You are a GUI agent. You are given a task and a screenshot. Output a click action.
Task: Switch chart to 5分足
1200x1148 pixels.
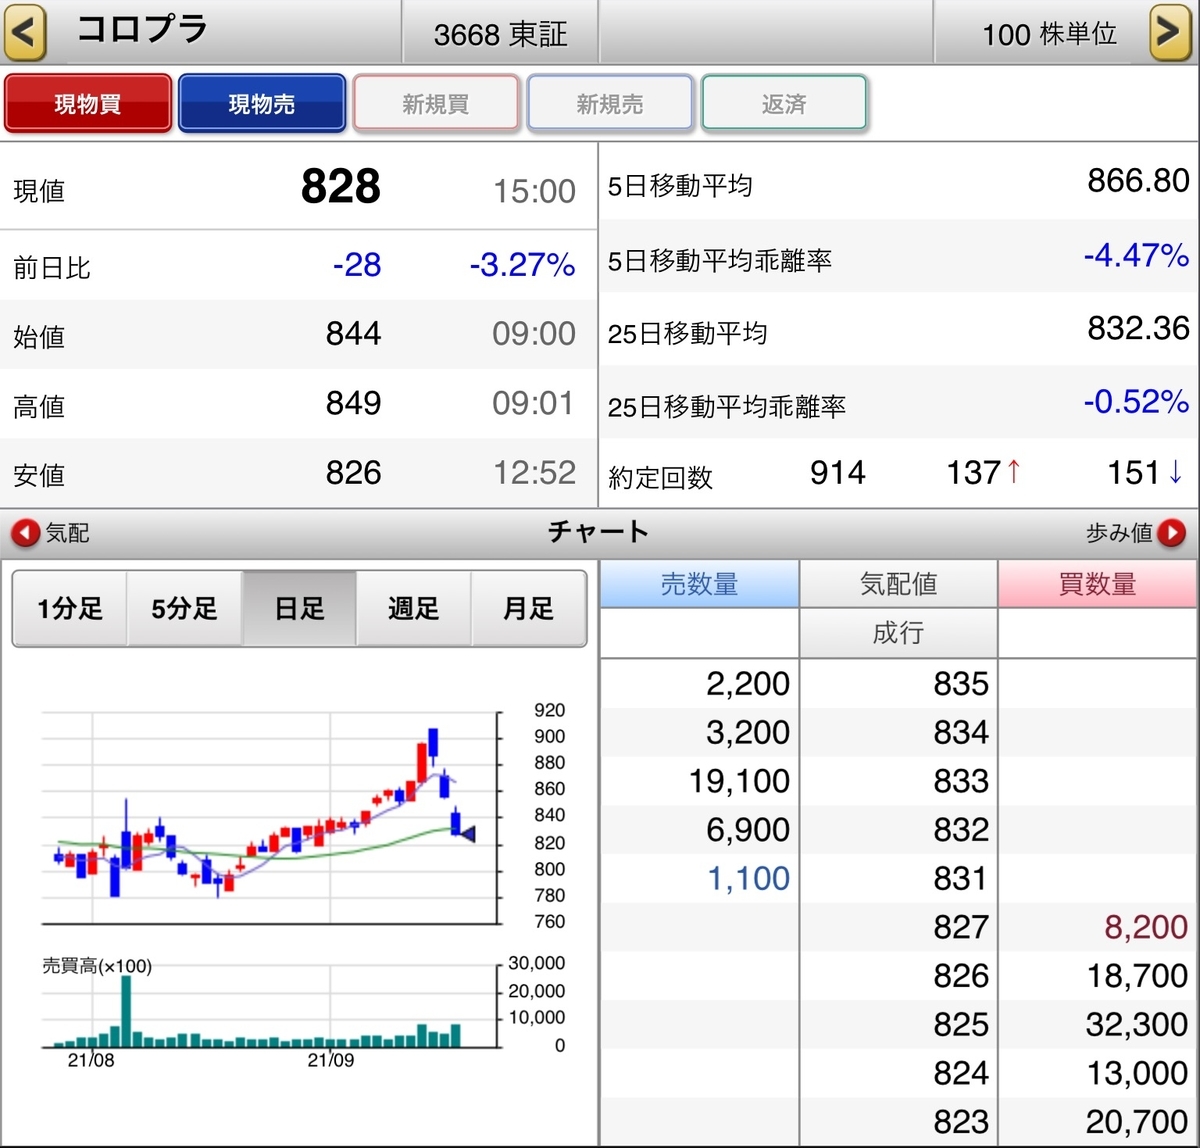click(x=184, y=609)
